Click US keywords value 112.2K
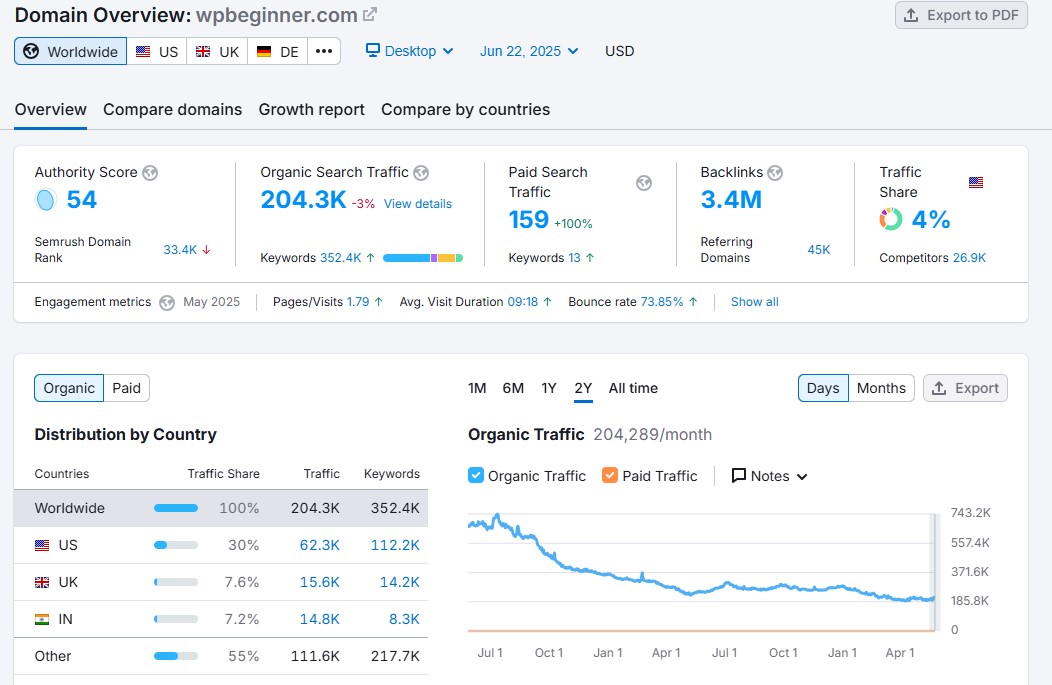 click(395, 545)
